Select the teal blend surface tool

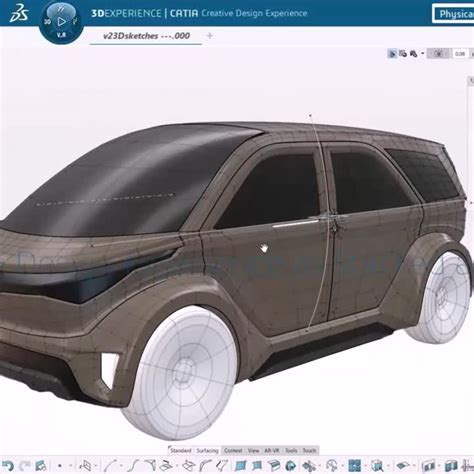(x=291, y=465)
